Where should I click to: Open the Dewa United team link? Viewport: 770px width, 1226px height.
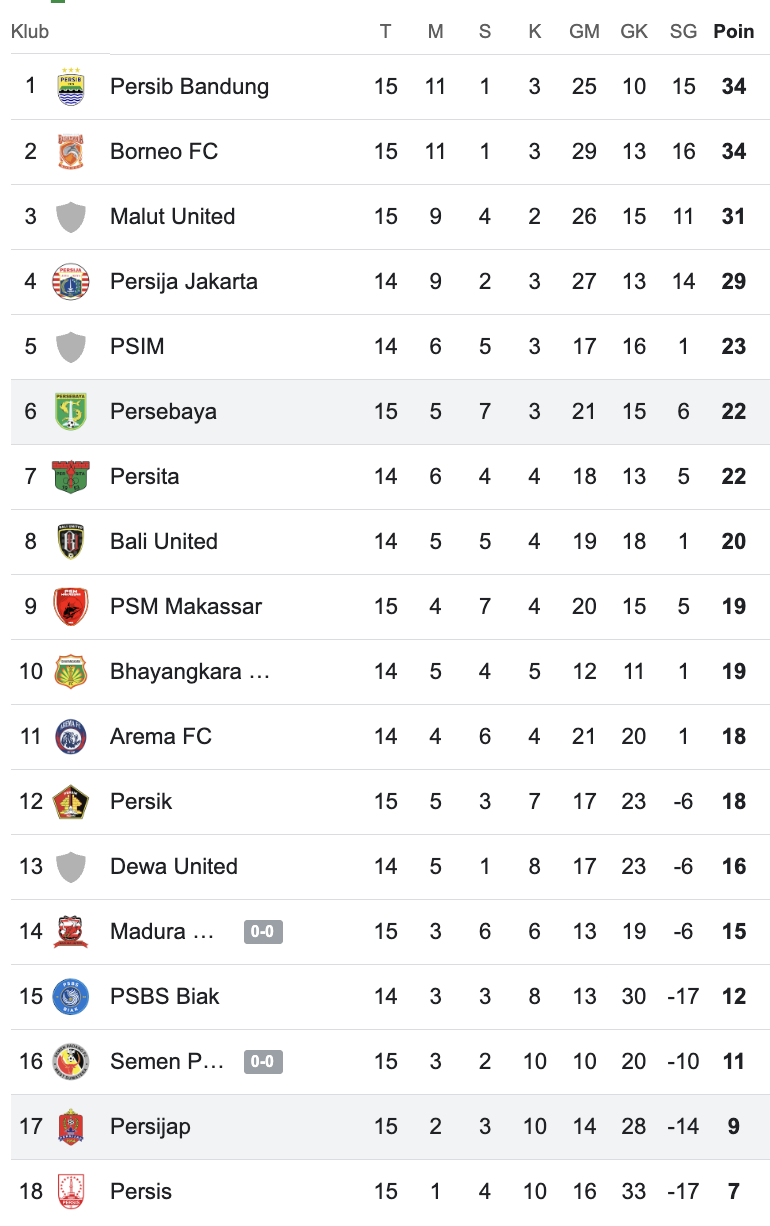pos(174,867)
